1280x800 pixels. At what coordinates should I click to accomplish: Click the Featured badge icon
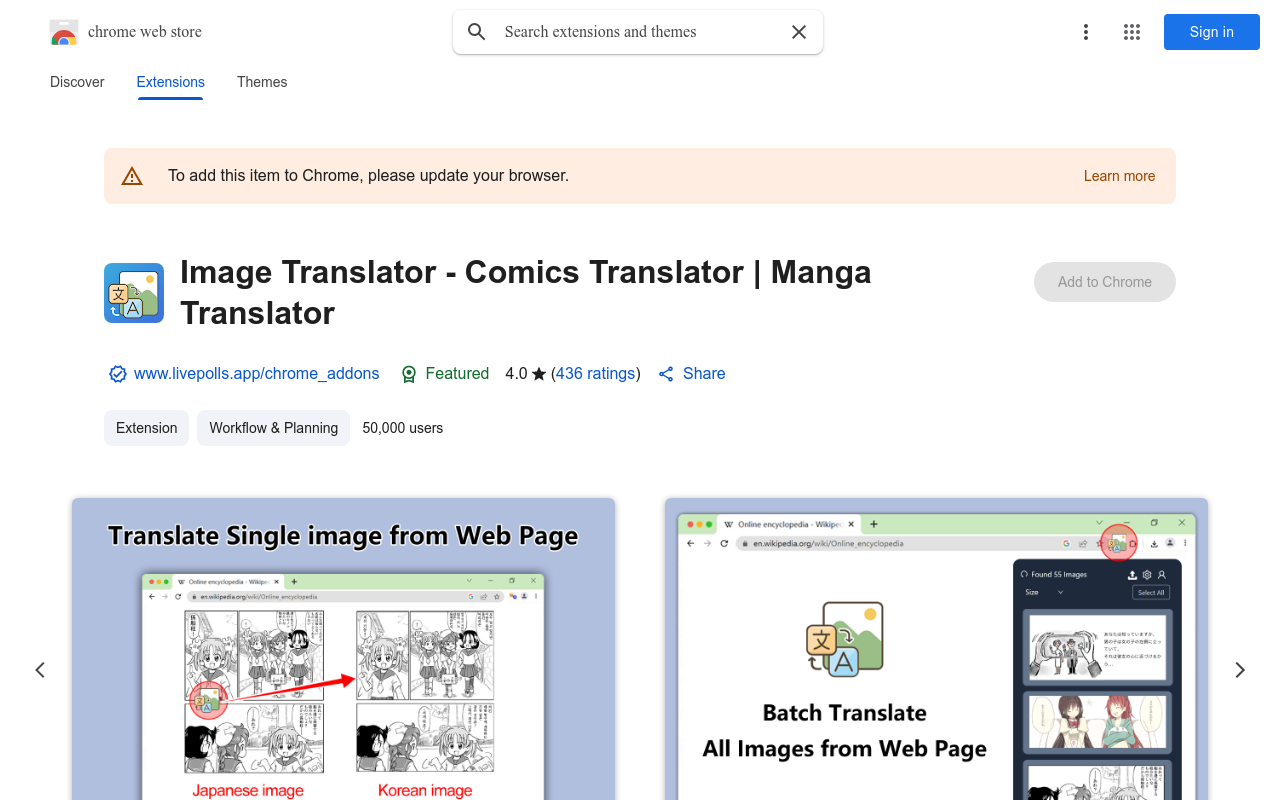click(409, 374)
